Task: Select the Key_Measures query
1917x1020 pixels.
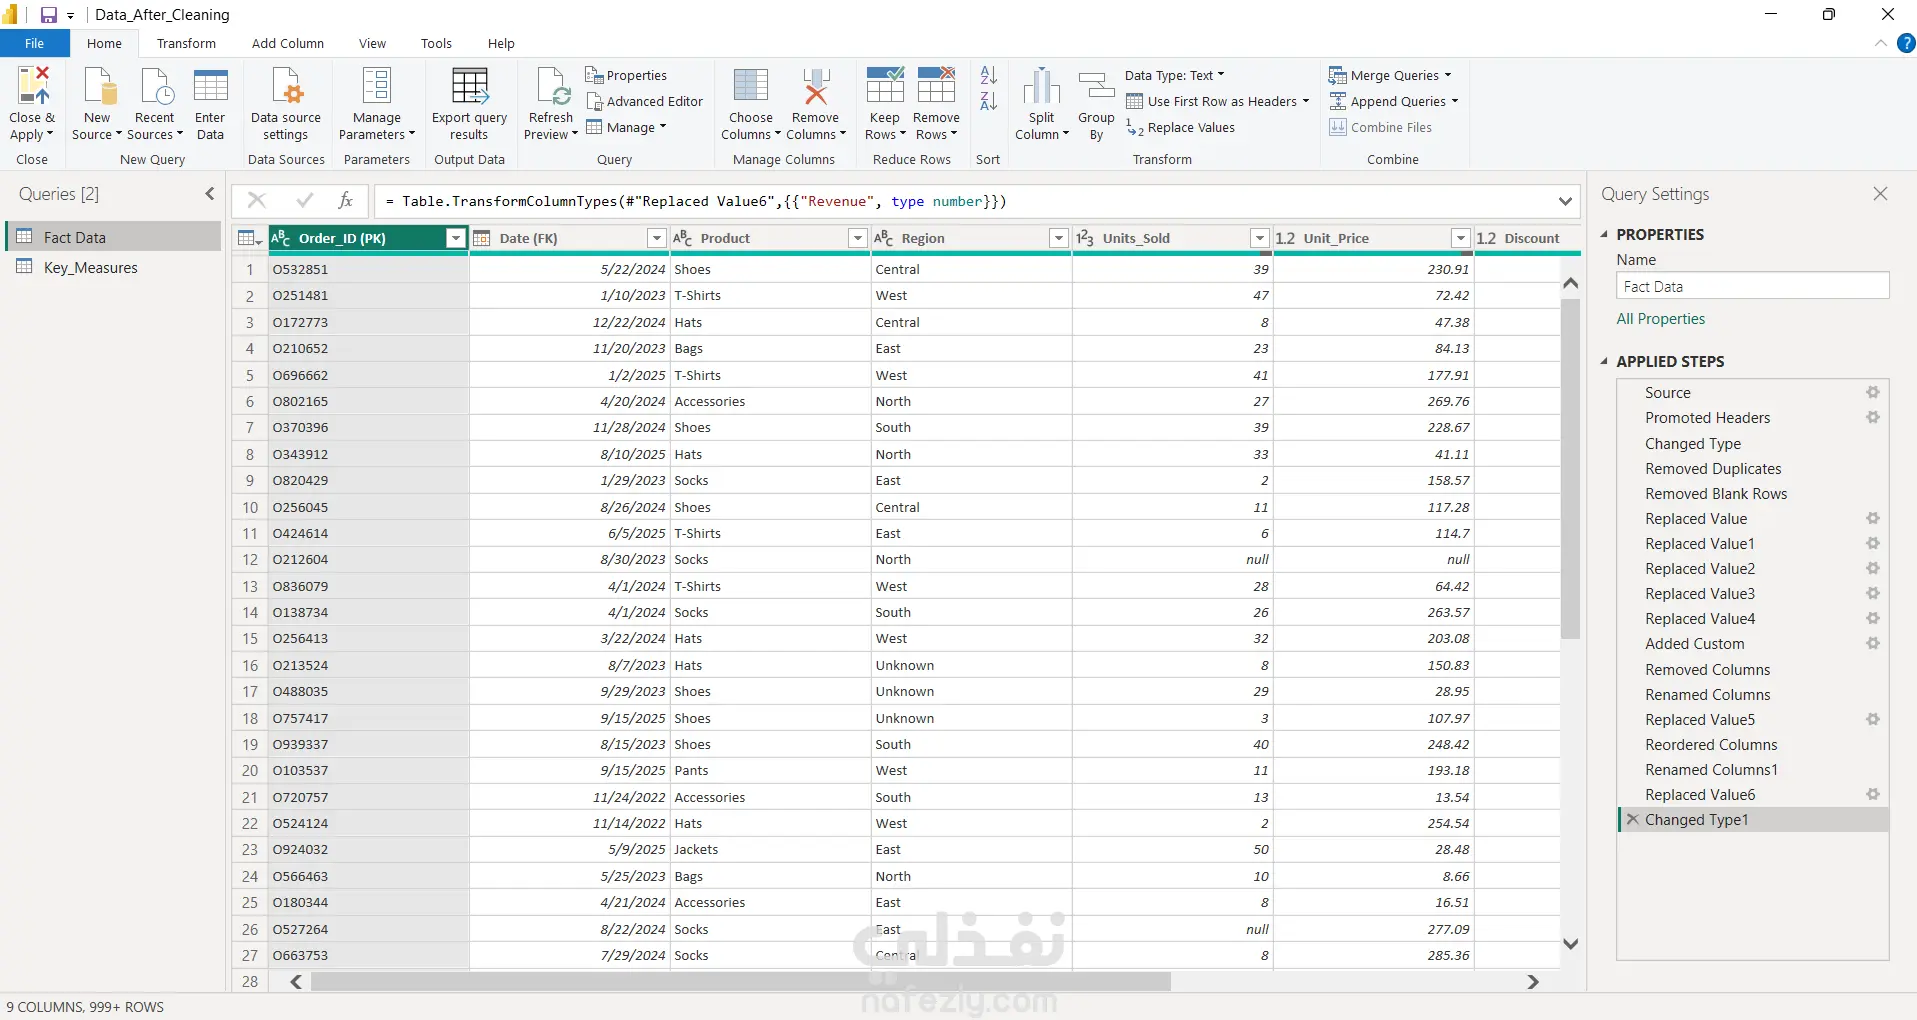Action: click(113, 268)
